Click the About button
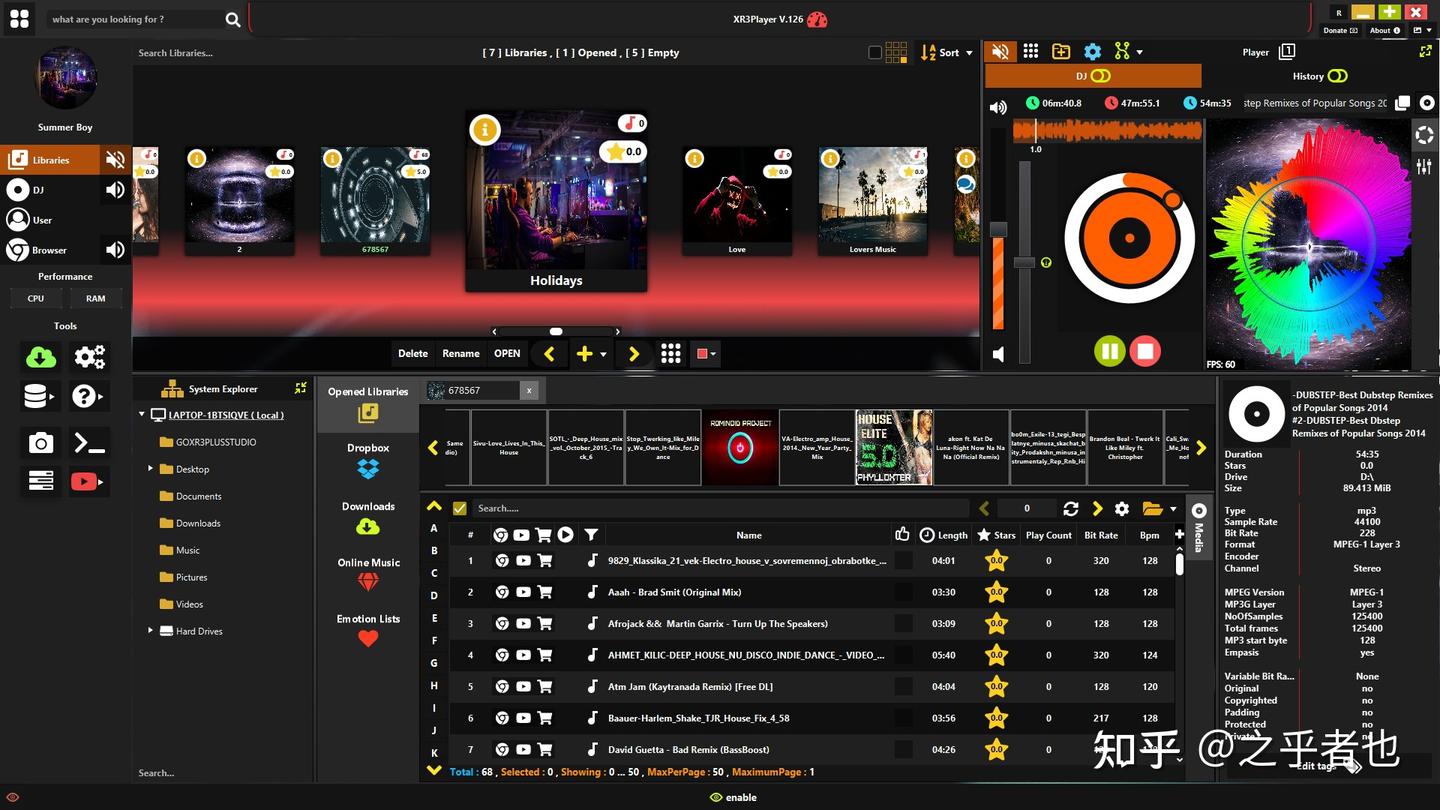 pos(1385,31)
